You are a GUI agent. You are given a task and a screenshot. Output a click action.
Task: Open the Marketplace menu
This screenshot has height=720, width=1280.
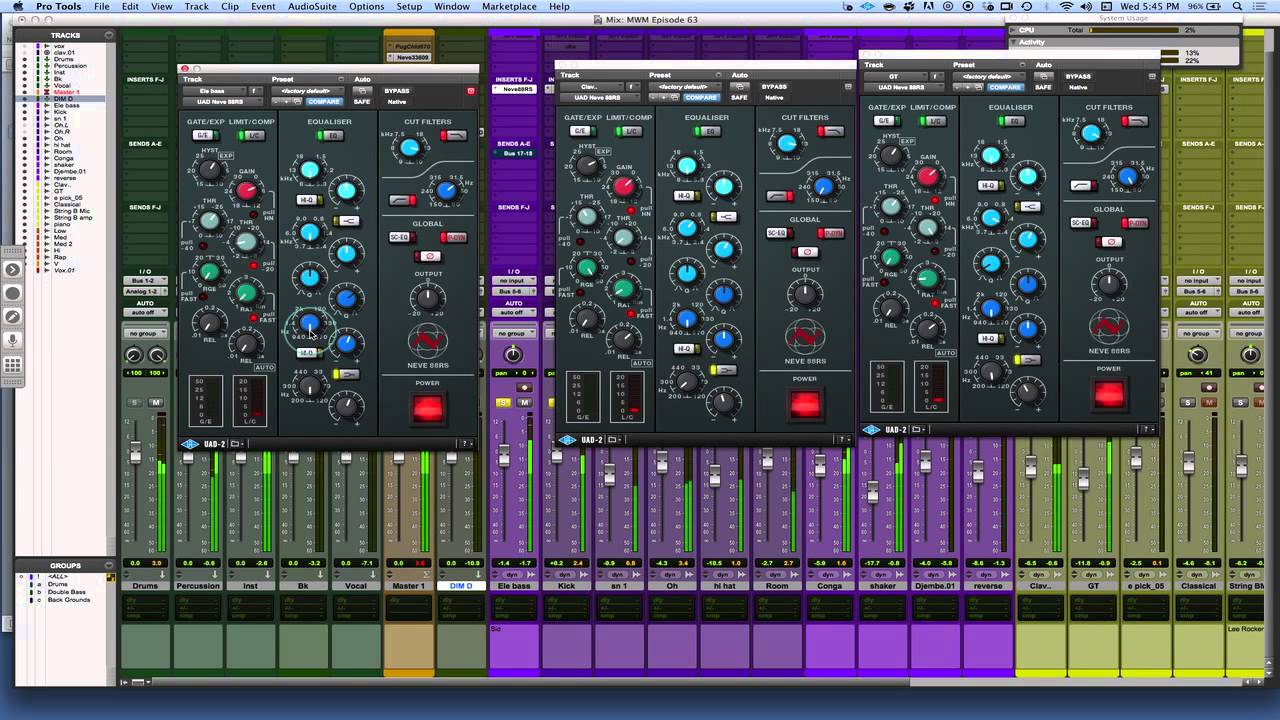pos(509,6)
